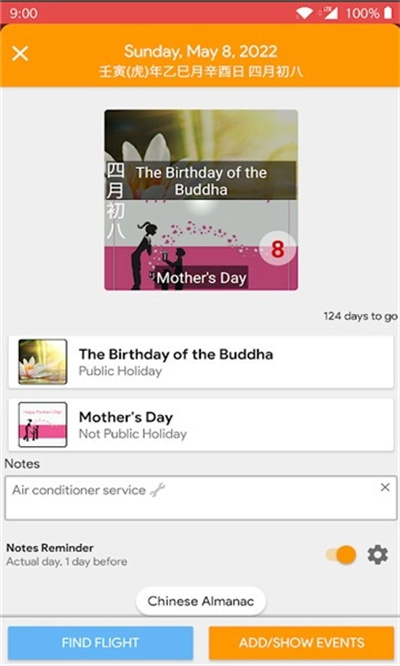Open The Birthday of the Buddha entry
The image size is (400, 666).
(x=201, y=362)
